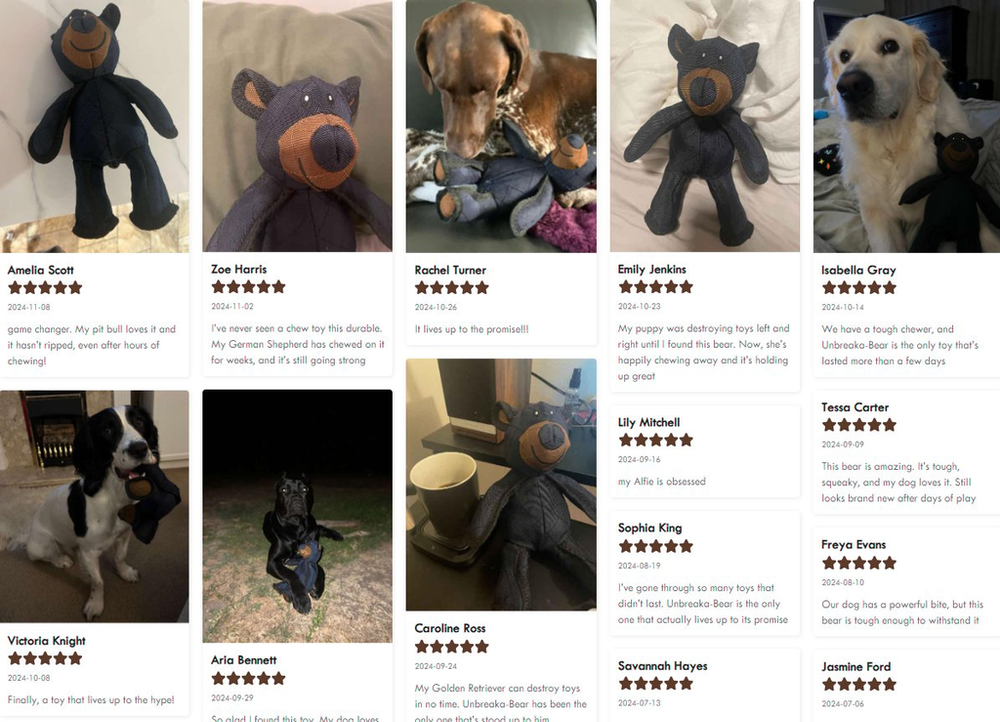
Task: View Aria Bennett's black dog night photo
Action: [297, 516]
